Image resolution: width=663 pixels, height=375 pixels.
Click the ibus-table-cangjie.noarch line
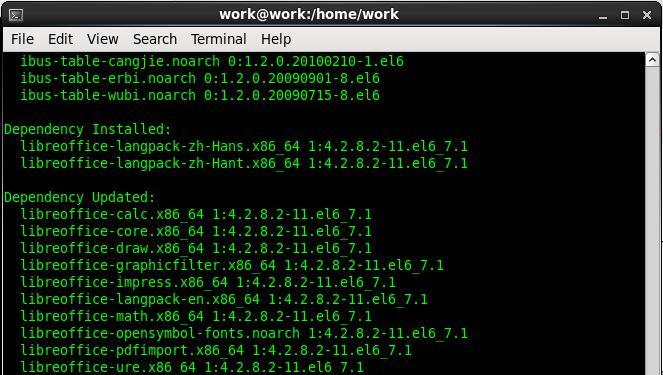click(x=212, y=61)
